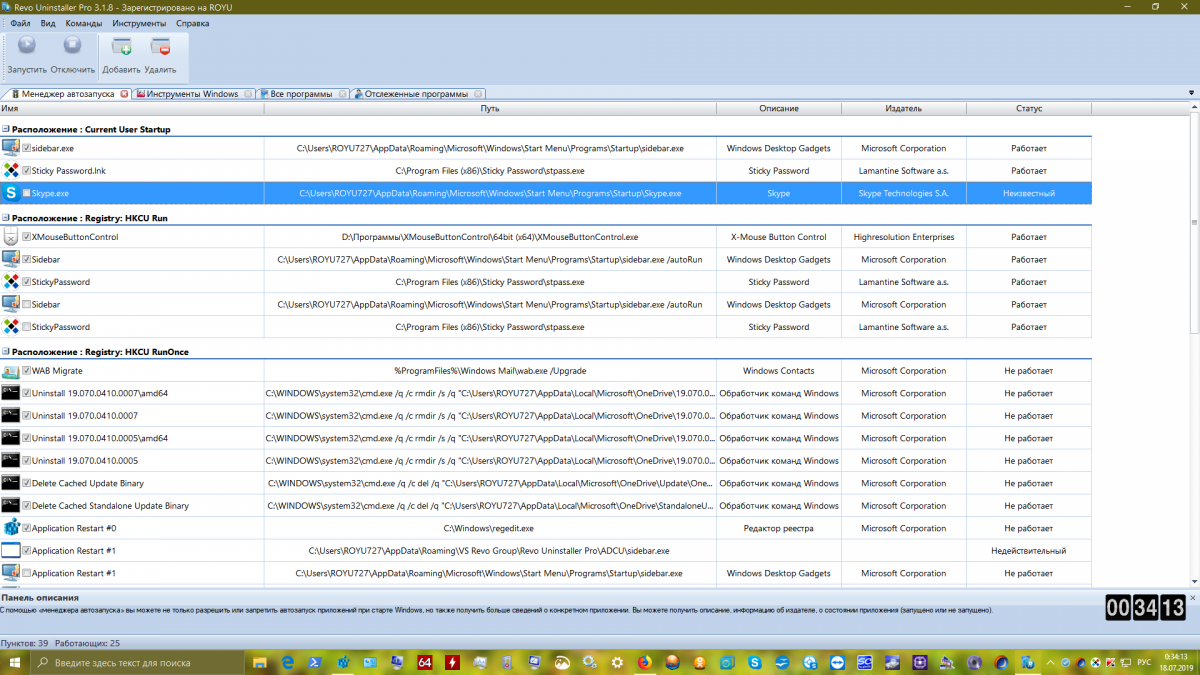Uncheck the sidebar.exe startup checkbox
1200x675 pixels.
27,148
